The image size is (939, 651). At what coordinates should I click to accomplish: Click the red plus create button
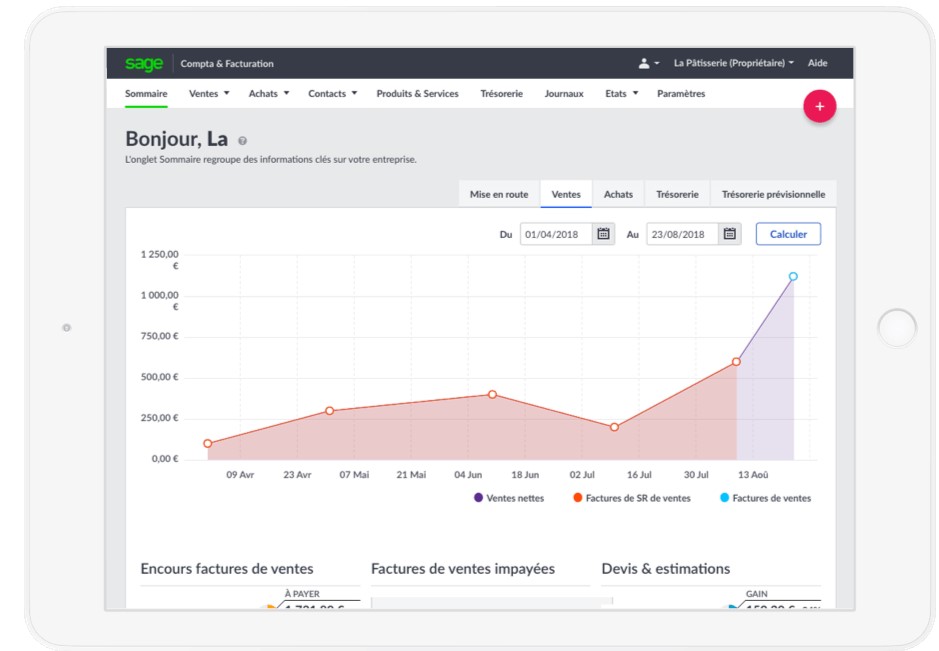(x=819, y=106)
